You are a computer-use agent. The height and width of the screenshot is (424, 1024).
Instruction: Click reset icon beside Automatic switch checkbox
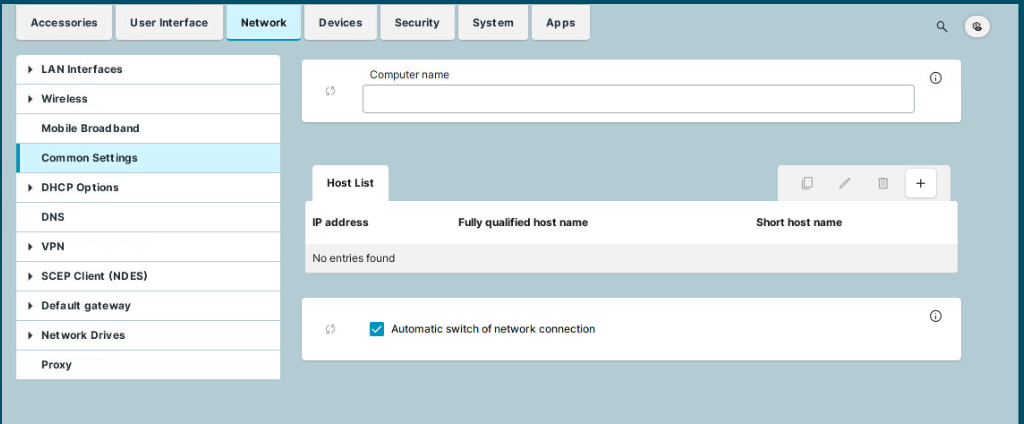click(331, 329)
